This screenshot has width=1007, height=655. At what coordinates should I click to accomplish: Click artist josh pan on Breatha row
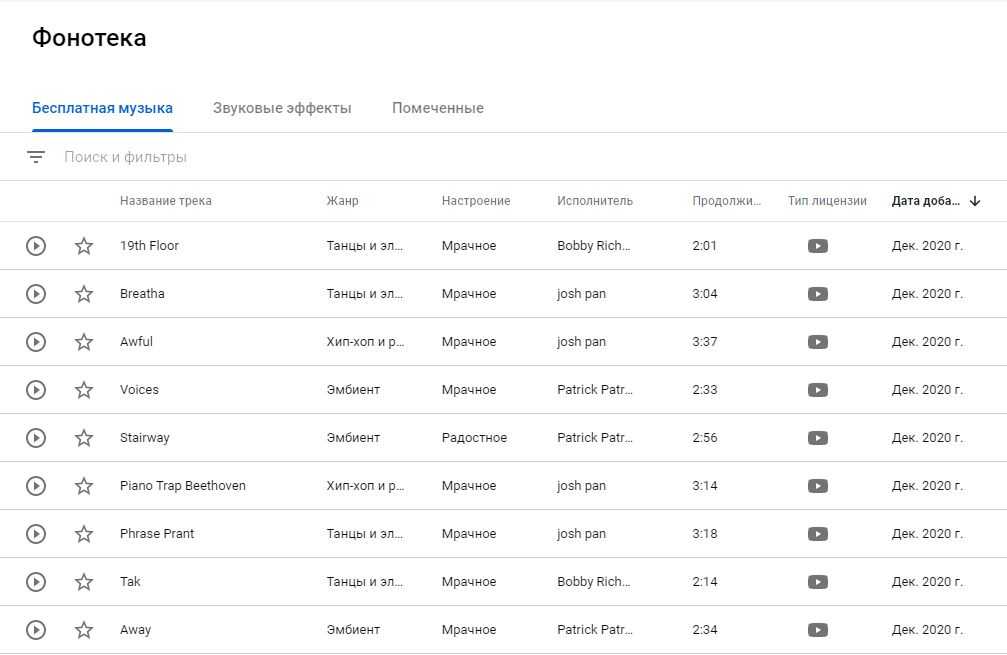click(x=582, y=294)
